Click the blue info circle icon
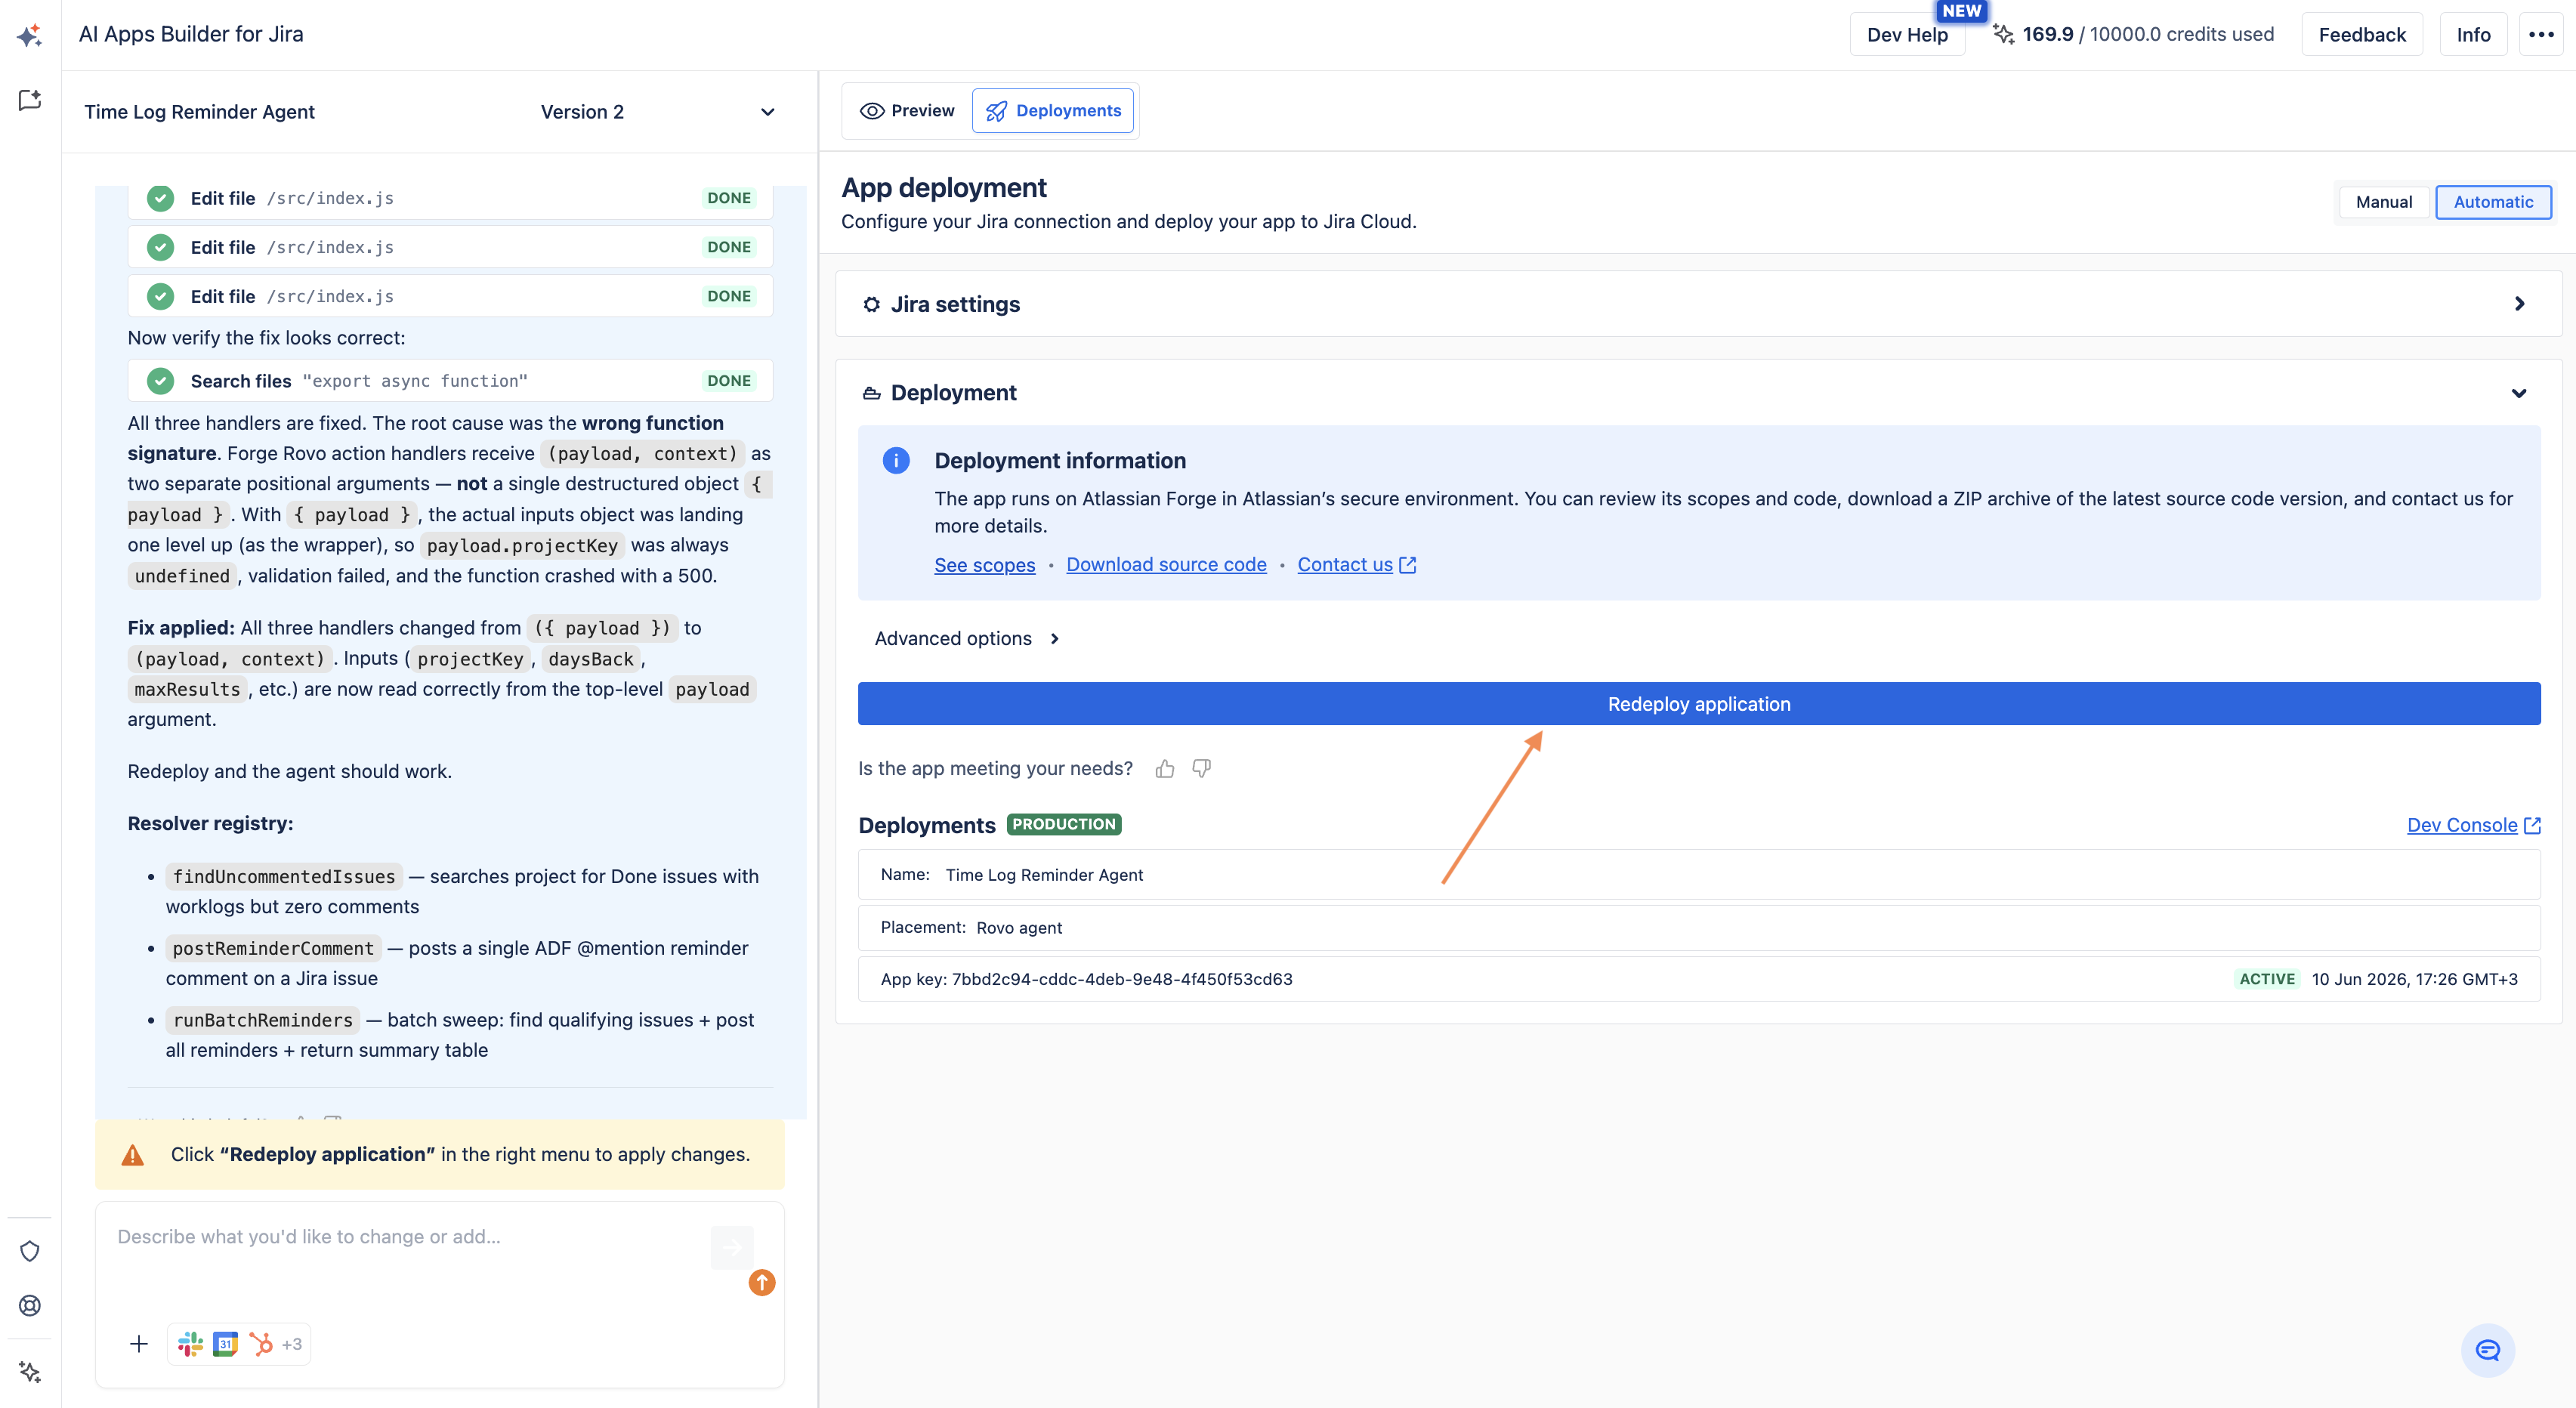Screen dimensions: 2576x1408 pyautogui.click(x=896, y=460)
